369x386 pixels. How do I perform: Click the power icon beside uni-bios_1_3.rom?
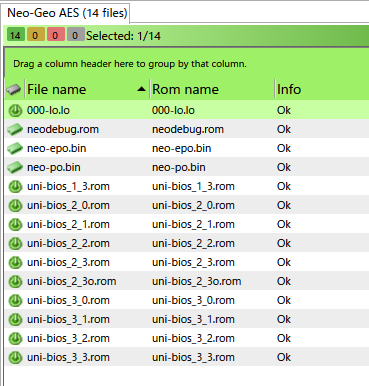pos(15,186)
